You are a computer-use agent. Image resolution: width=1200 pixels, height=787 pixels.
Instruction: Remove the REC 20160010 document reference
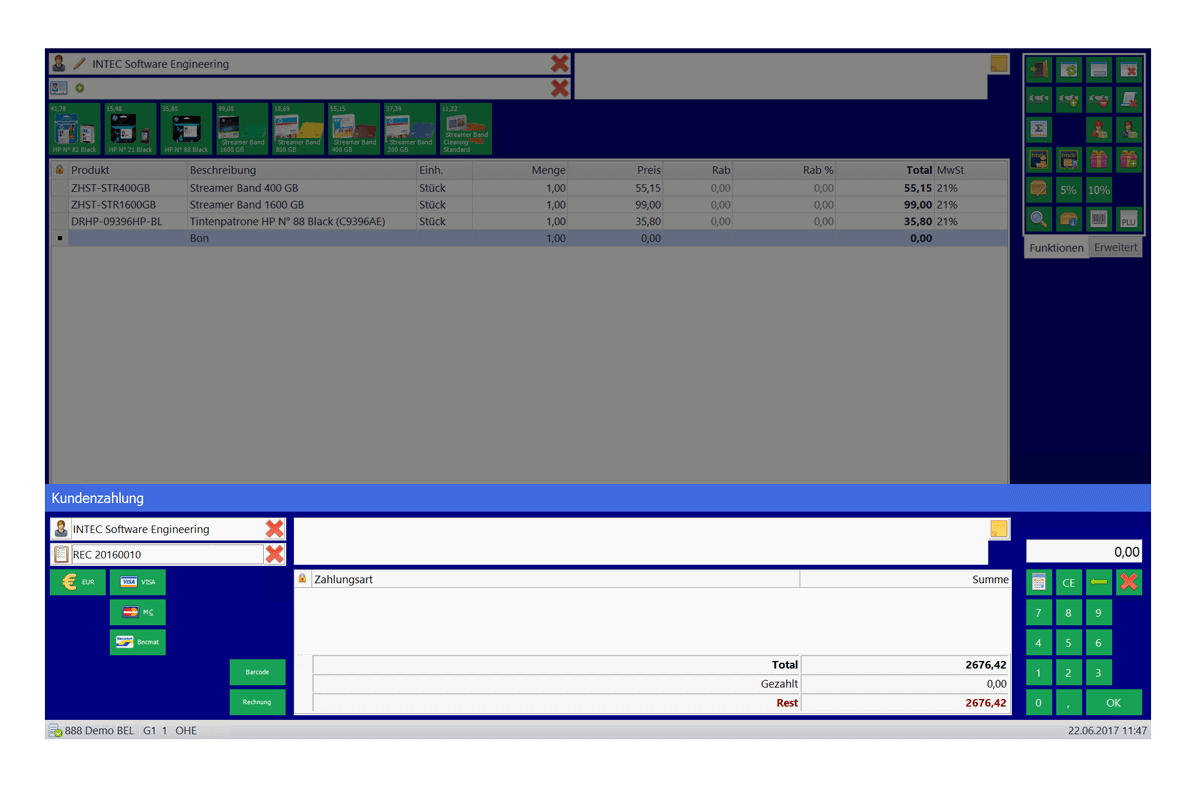(274, 554)
